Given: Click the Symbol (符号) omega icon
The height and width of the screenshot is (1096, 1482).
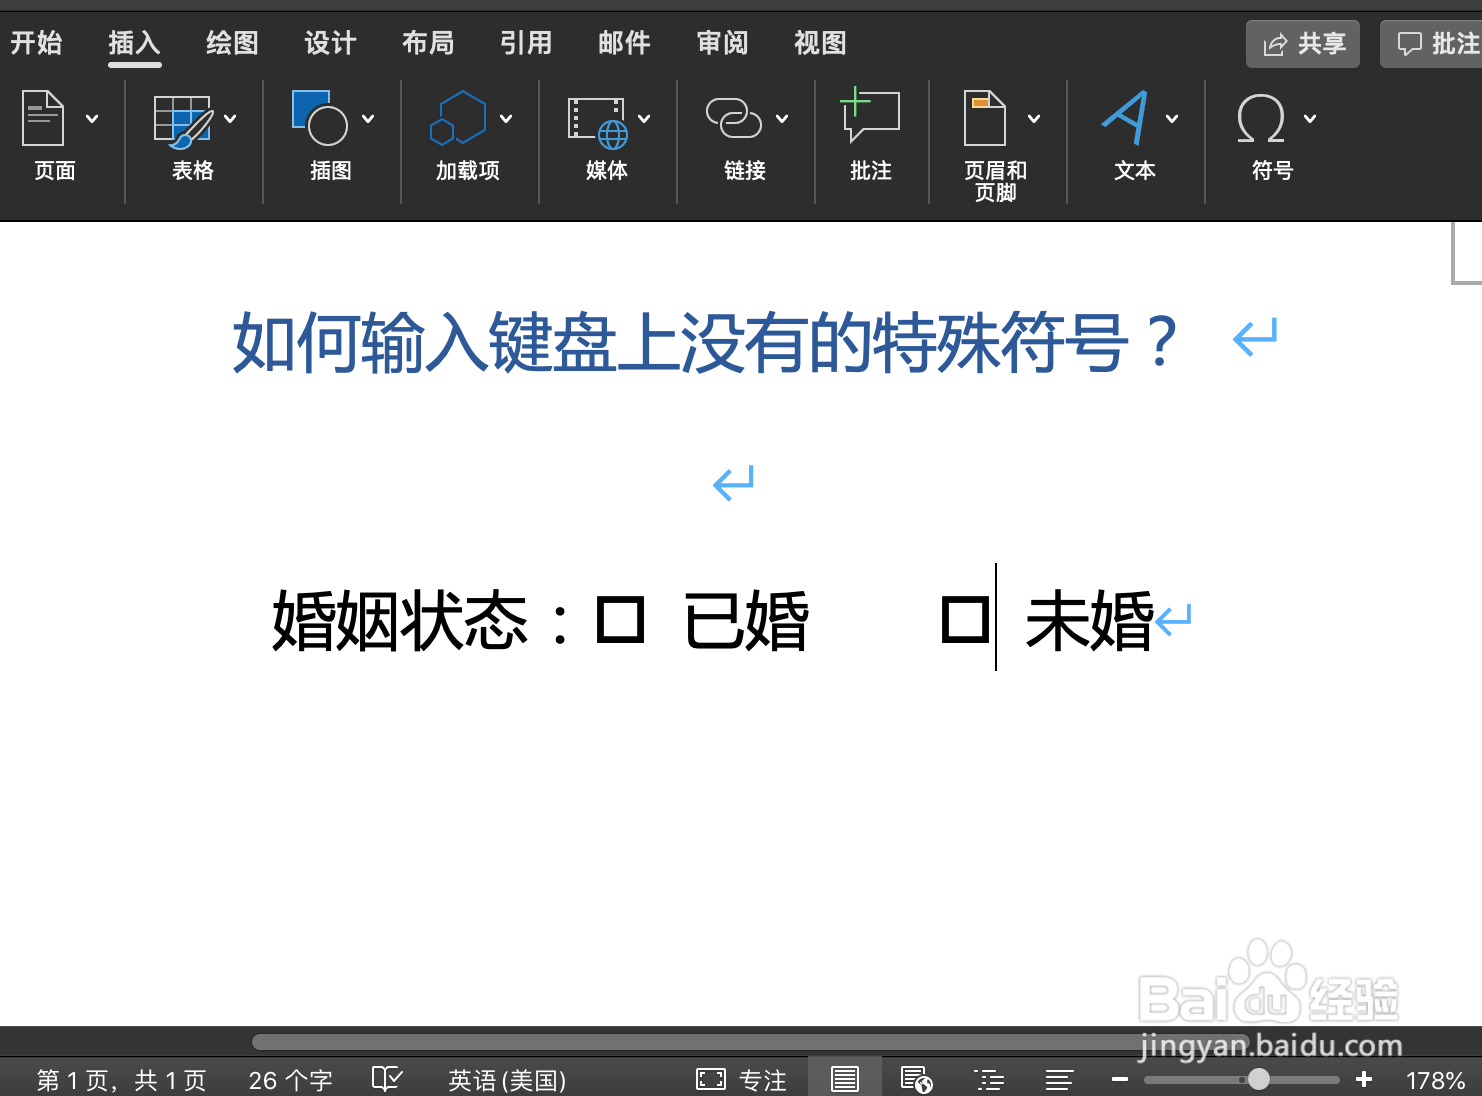Looking at the screenshot, I should tap(1261, 118).
